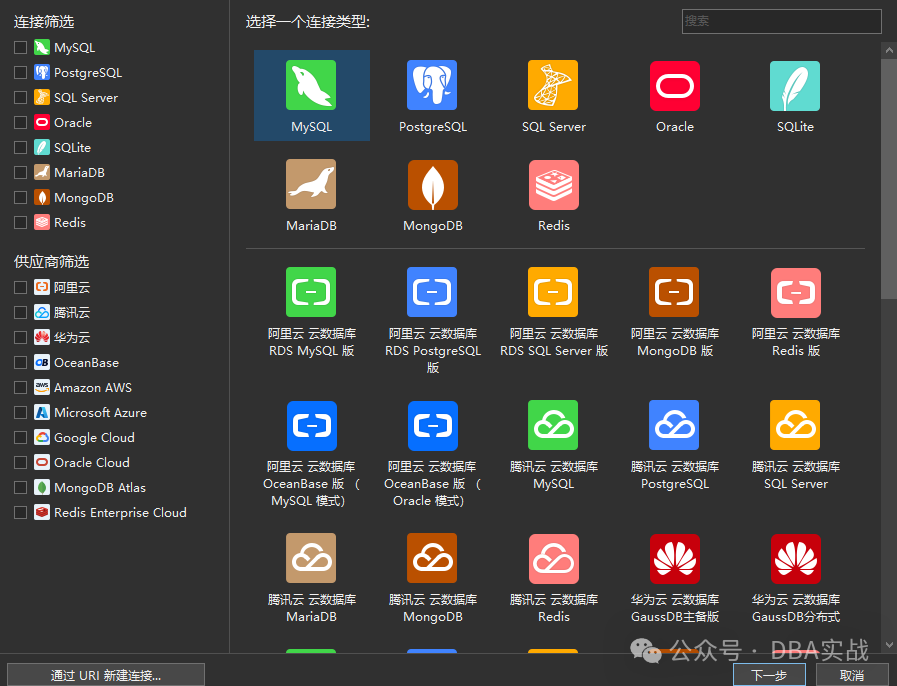Select the PostgreSQL elephant tile

(x=432, y=95)
